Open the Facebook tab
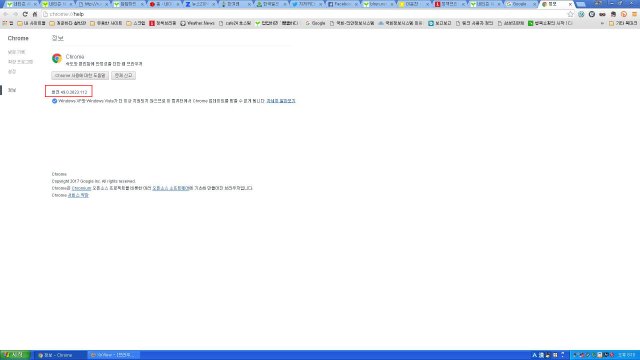 click(342, 4)
